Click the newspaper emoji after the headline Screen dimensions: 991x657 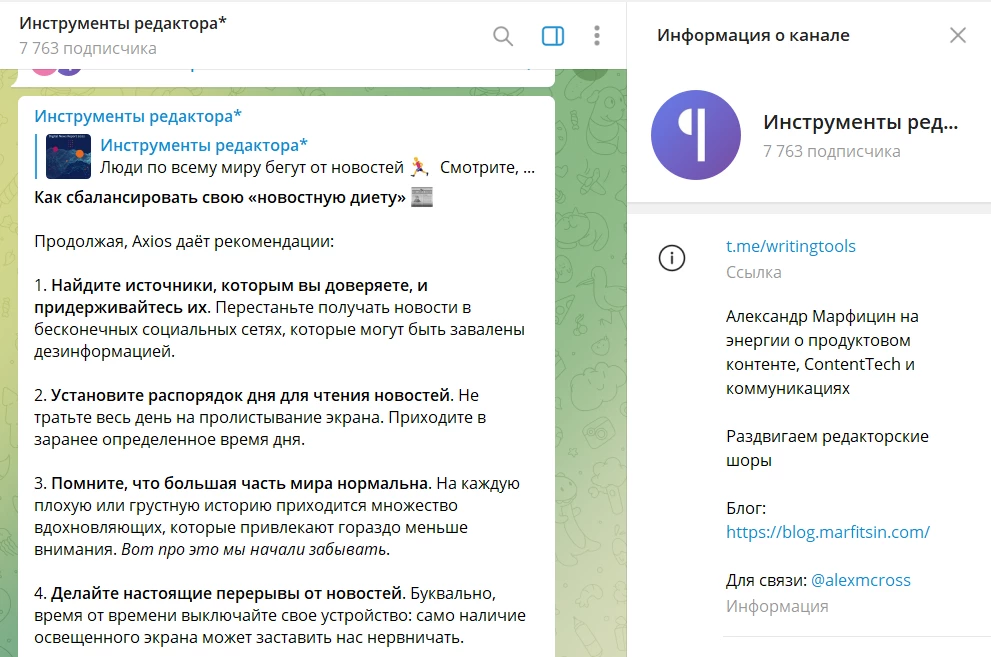pos(422,197)
